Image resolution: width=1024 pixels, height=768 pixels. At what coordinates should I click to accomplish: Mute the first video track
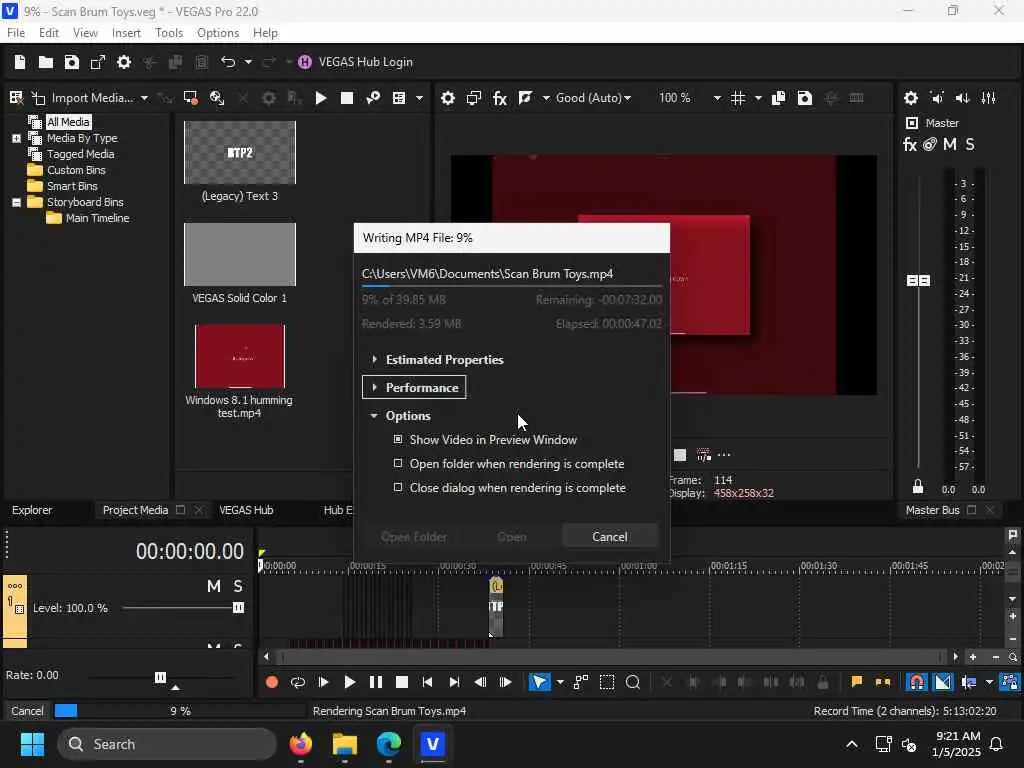pyautogui.click(x=214, y=586)
